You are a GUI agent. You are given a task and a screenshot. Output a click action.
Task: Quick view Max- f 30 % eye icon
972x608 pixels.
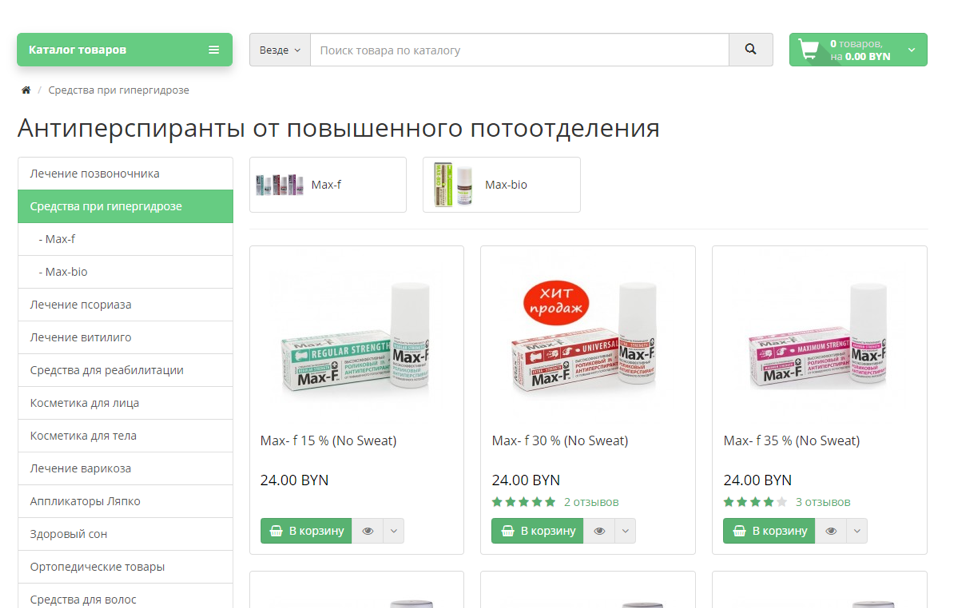(x=599, y=531)
